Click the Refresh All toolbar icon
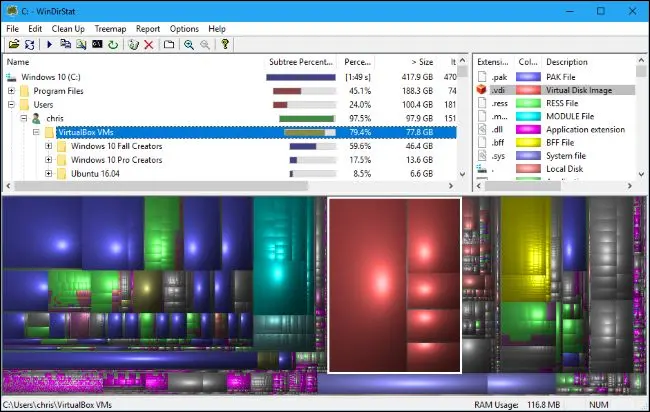This screenshot has width=650, height=412. click(x=29, y=44)
